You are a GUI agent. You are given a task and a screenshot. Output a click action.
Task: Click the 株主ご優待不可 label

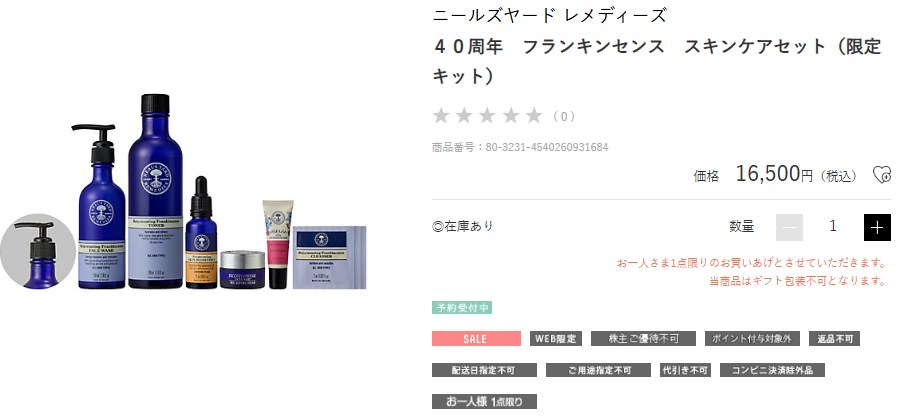pyautogui.click(x=643, y=339)
